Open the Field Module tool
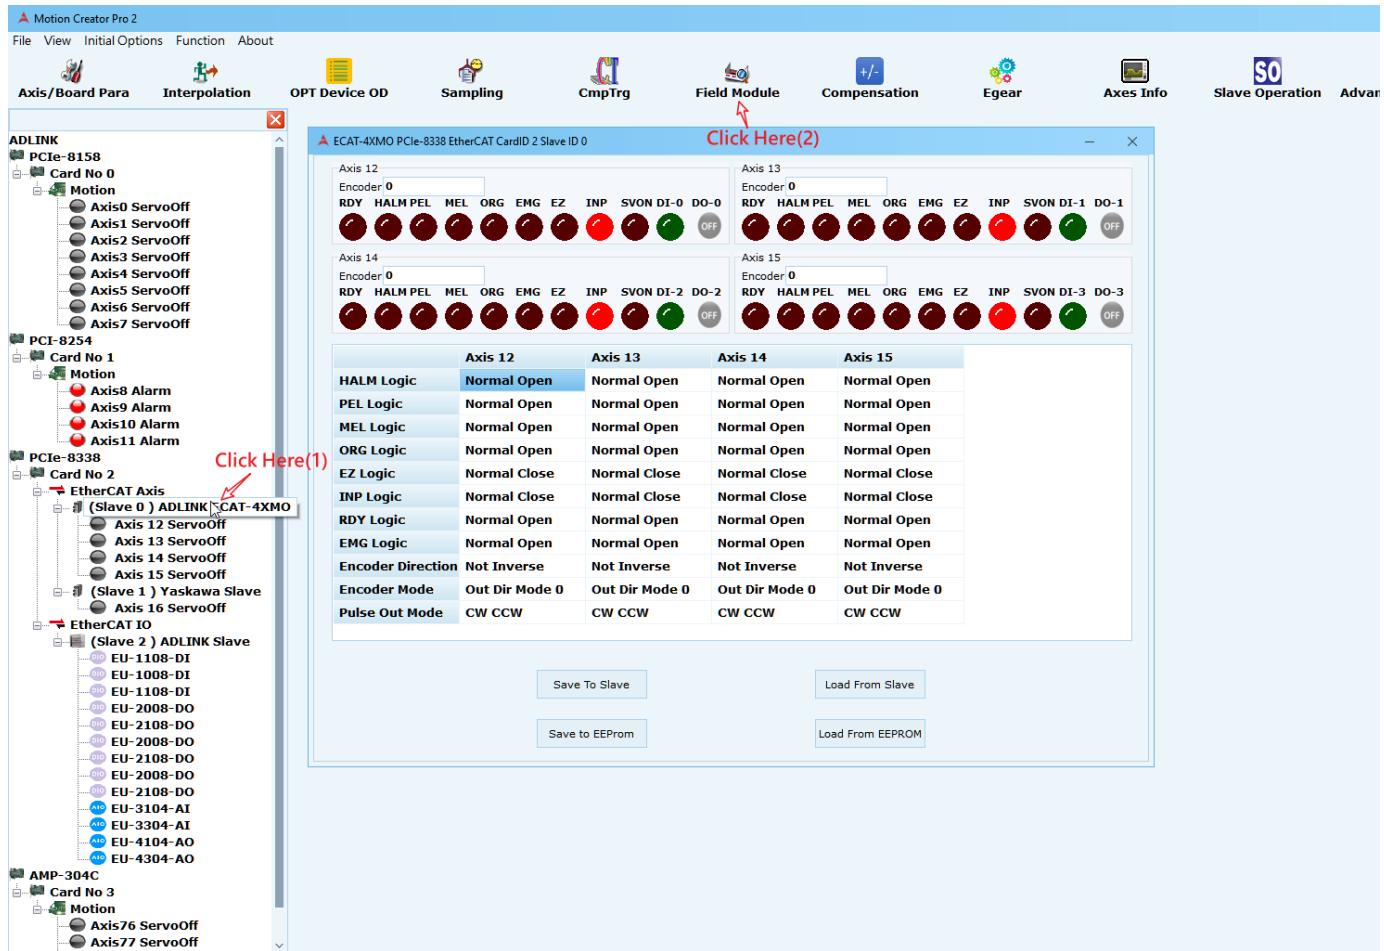The width and height of the screenshot is (1384, 951). tap(737, 78)
